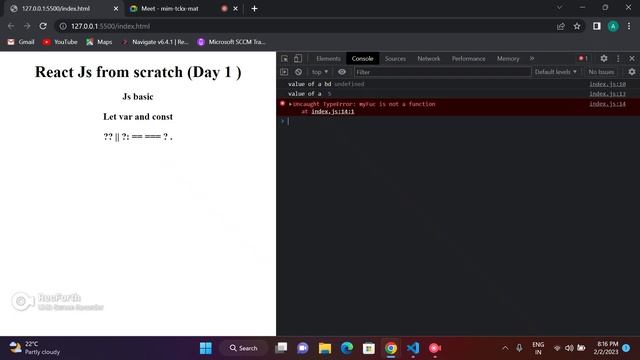Open the Windows Start menu
The width and height of the screenshot is (640, 360).
point(206,348)
